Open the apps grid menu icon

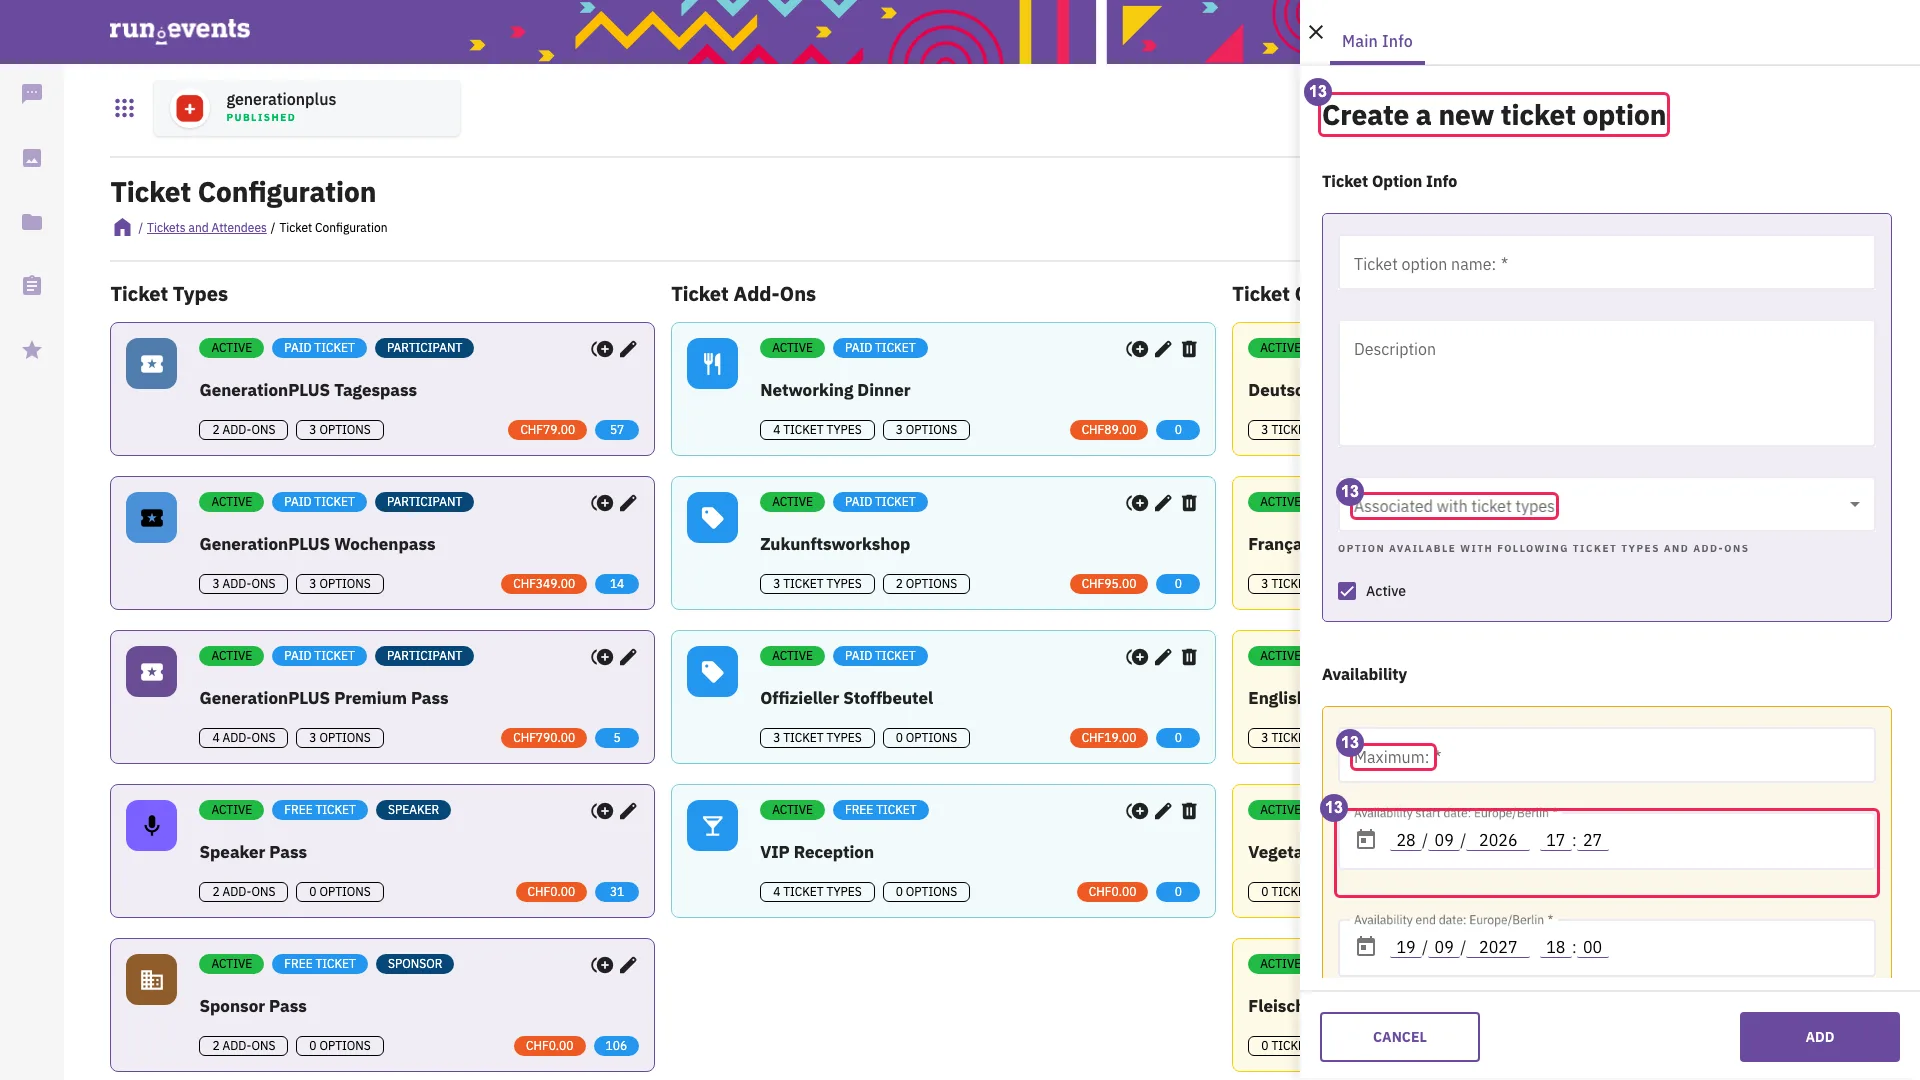pyautogui.click(x=124, y=108)
